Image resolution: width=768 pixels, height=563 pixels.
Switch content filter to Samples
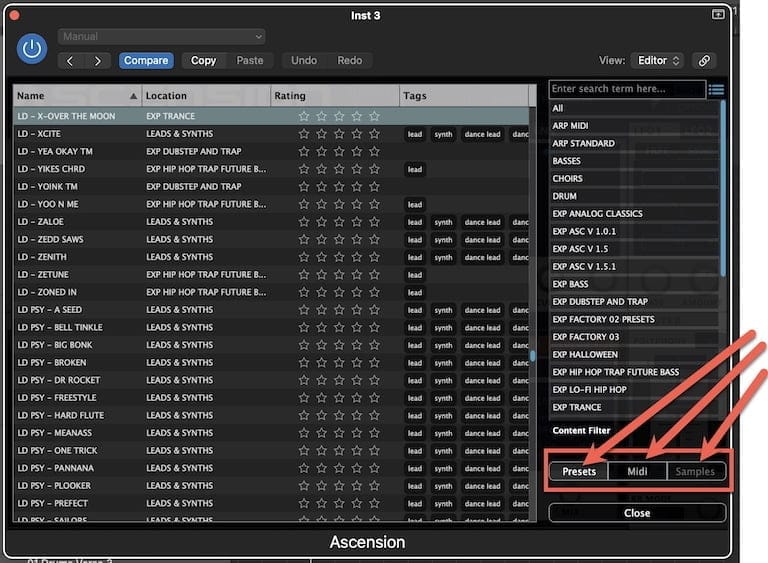(x=695, y=471)
